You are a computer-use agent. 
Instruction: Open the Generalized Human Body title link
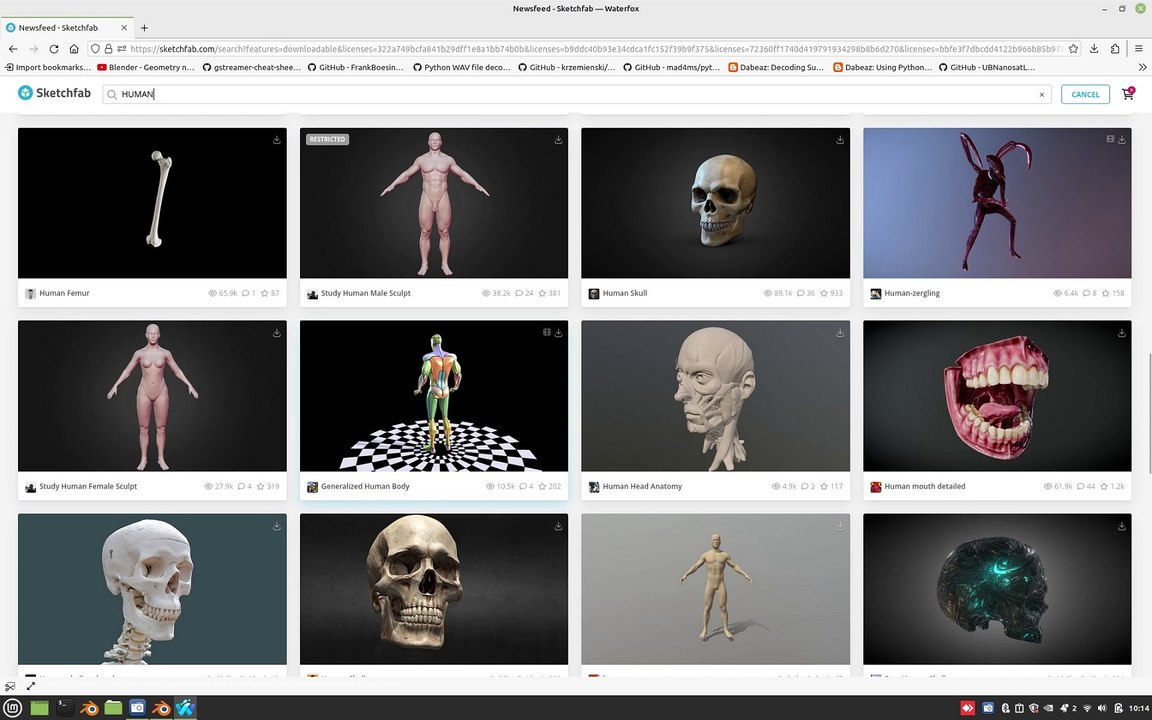pos(365,486)
